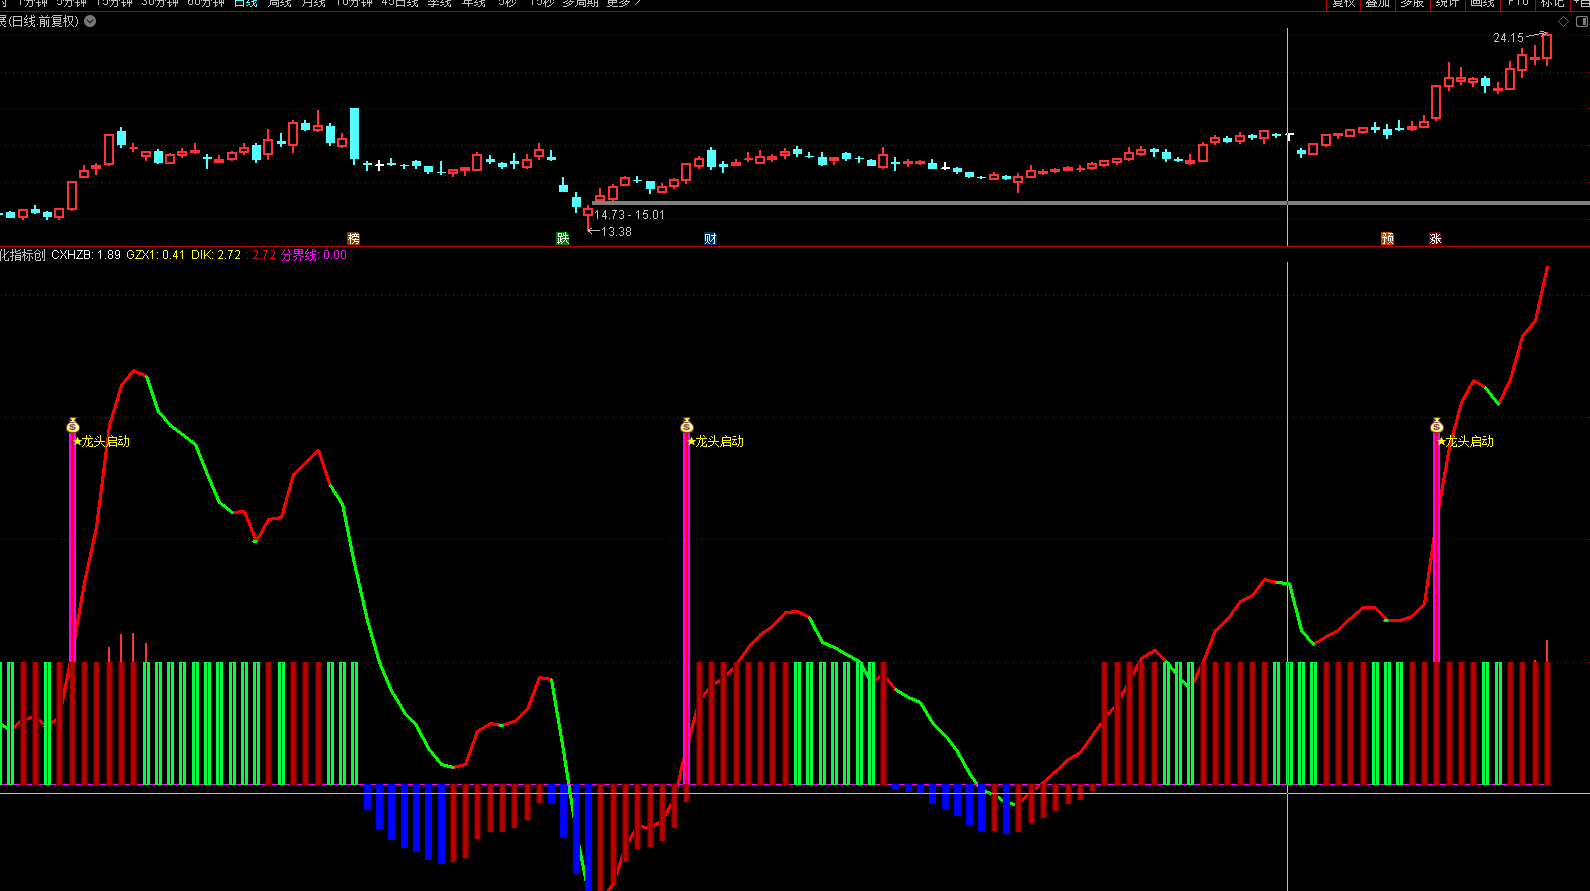Click the blue 财 marker icon
The width and height of the screenshot is (1590, 891).
click(x=710, y=239)
